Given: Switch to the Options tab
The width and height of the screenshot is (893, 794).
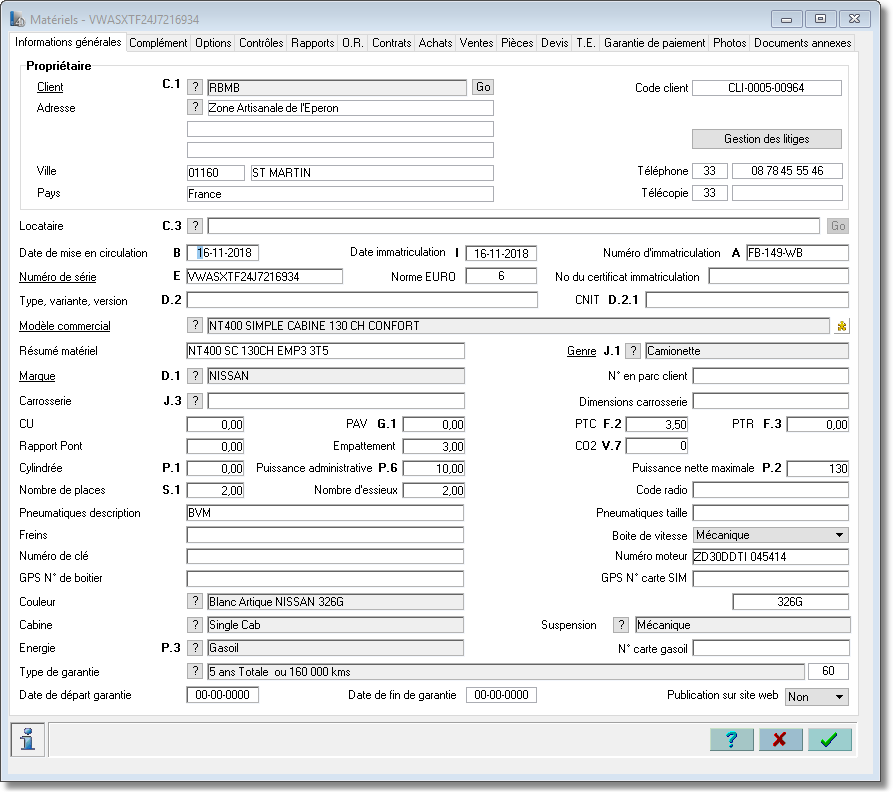Looking at the screenshot, I should 213,43.
